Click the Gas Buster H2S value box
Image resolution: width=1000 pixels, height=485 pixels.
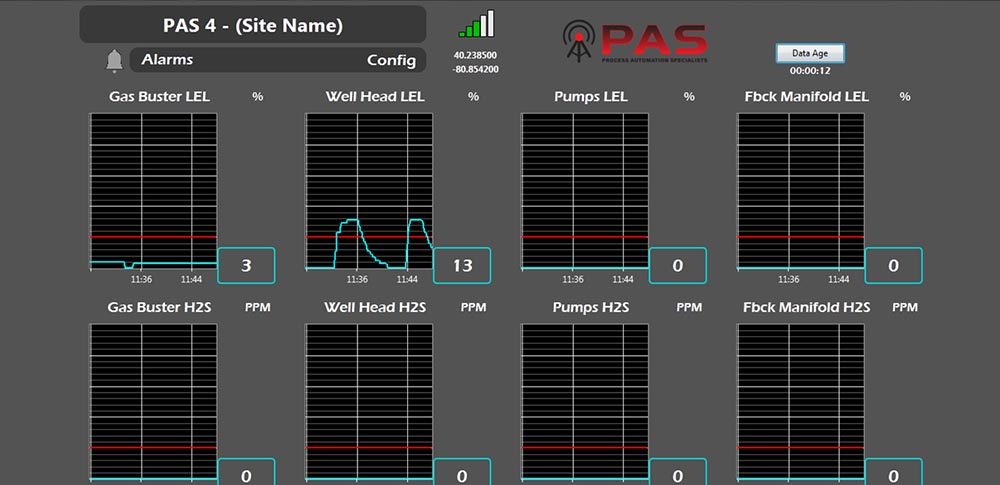(246, 472)
